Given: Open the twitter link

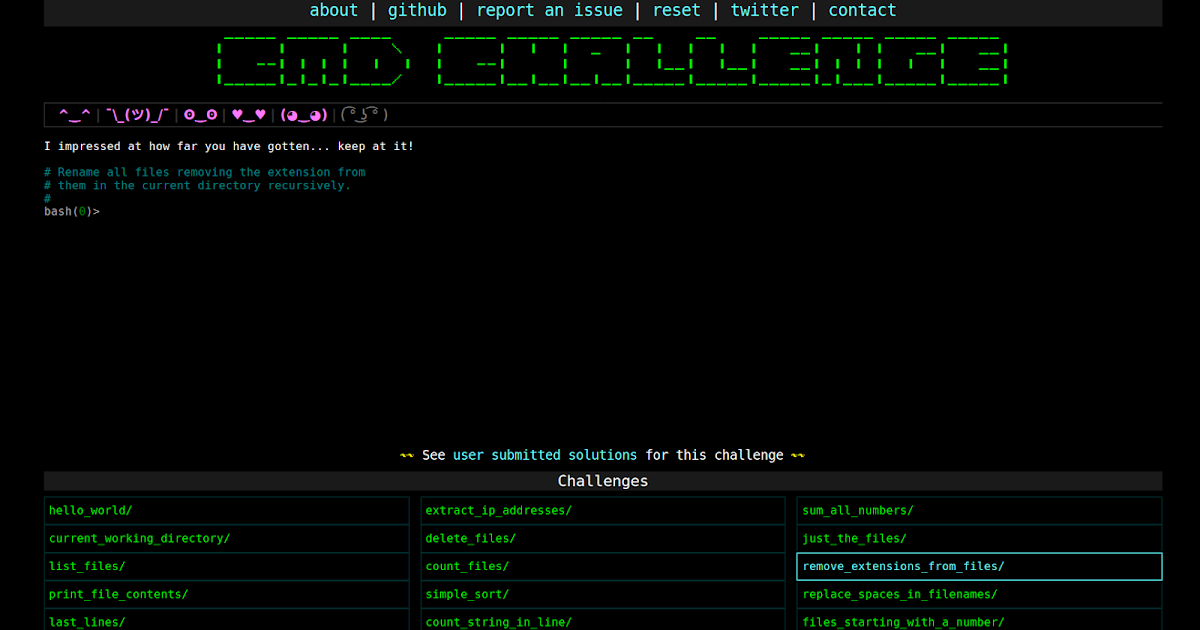Looking at the screenshot, I should (764, 11).
